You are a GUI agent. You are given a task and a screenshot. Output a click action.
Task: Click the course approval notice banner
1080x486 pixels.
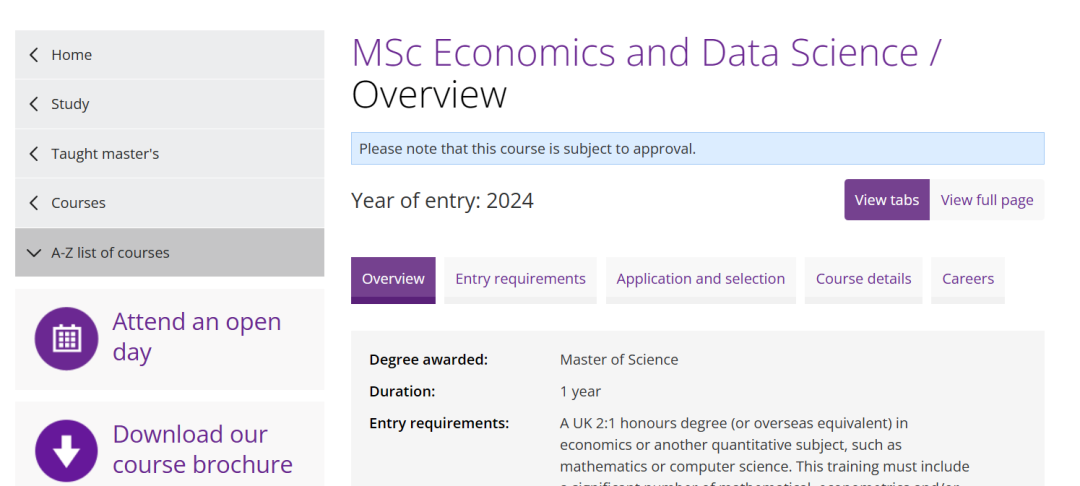point(698,149)
